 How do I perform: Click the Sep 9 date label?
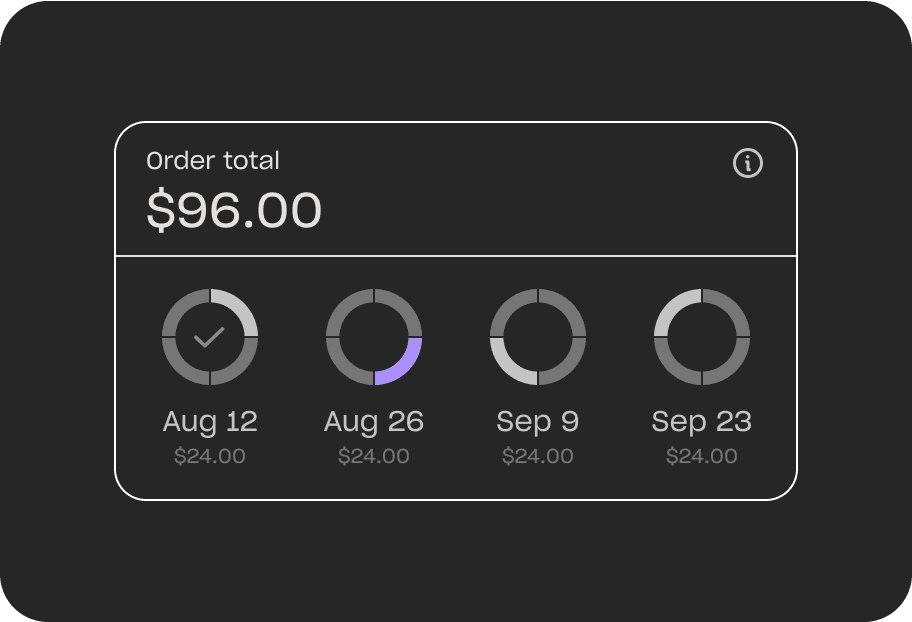click(538, 422)
